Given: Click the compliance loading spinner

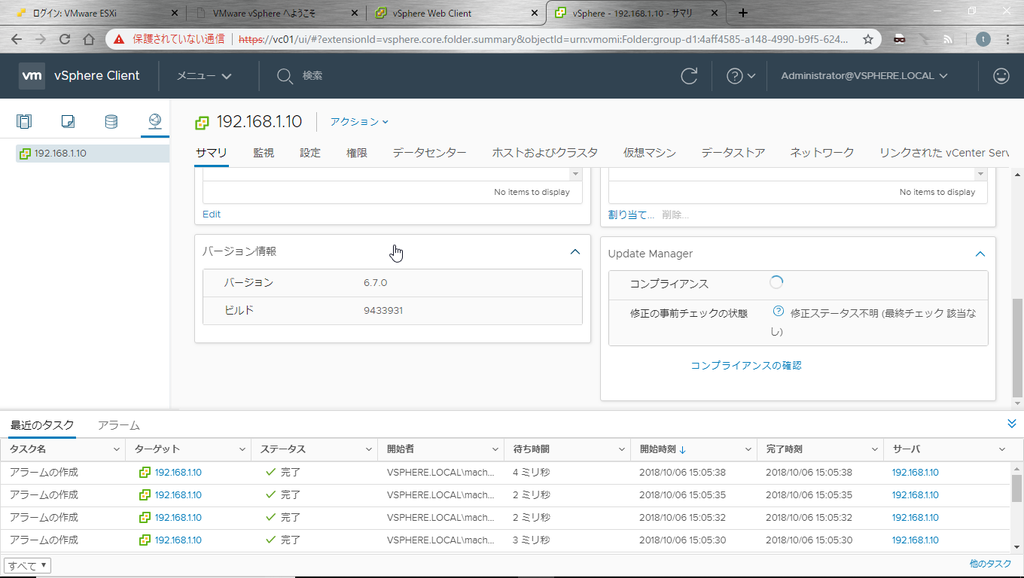Looking at the screenshot, I should [x=776, y=282].
